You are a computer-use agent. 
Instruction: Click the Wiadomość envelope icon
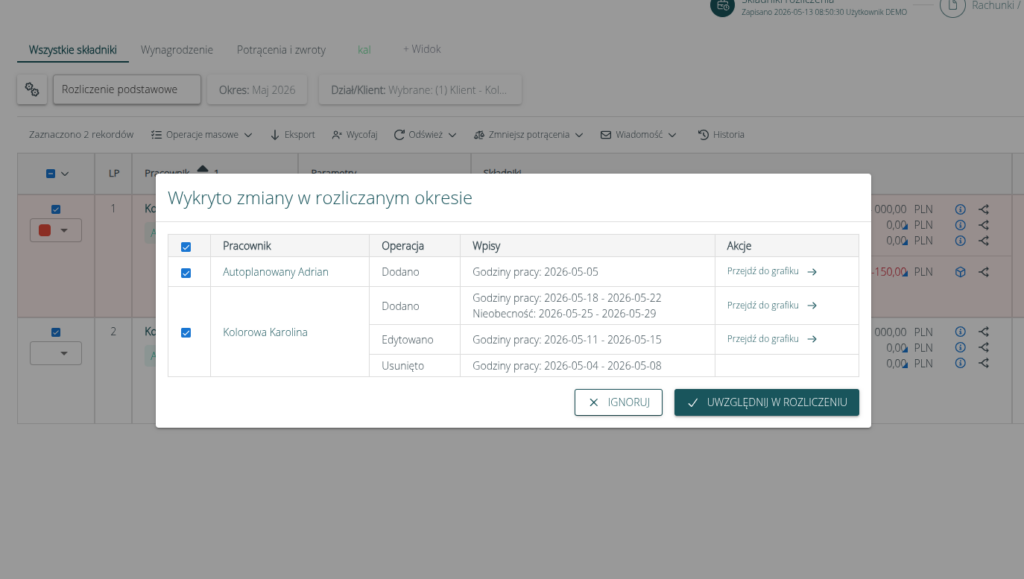click(606, 134)
